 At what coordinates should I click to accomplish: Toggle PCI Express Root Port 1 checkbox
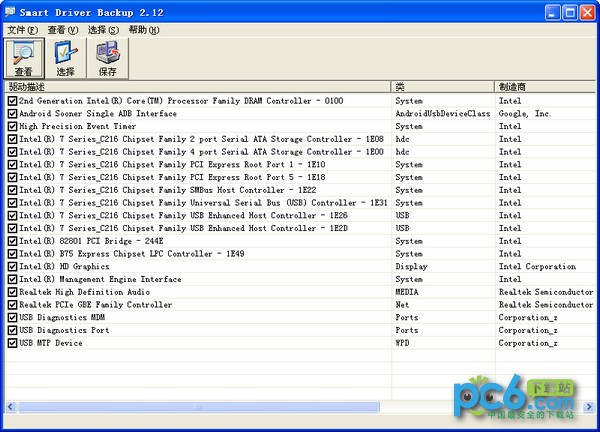[x=12, y=165]
